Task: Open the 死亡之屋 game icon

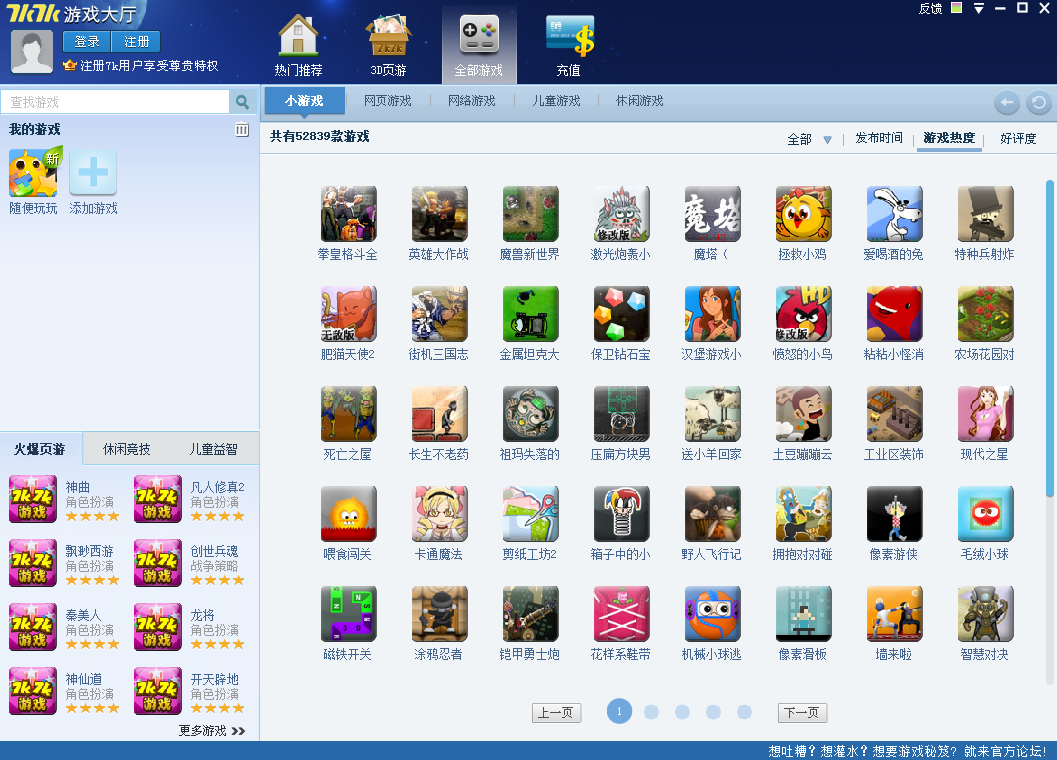Action: point(348,413)
